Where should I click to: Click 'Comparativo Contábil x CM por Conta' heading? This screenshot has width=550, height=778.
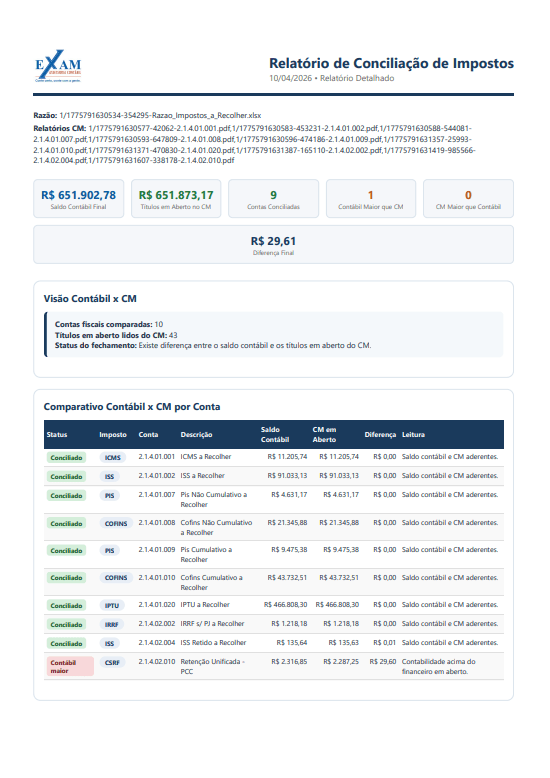click(x=132, y=407)
